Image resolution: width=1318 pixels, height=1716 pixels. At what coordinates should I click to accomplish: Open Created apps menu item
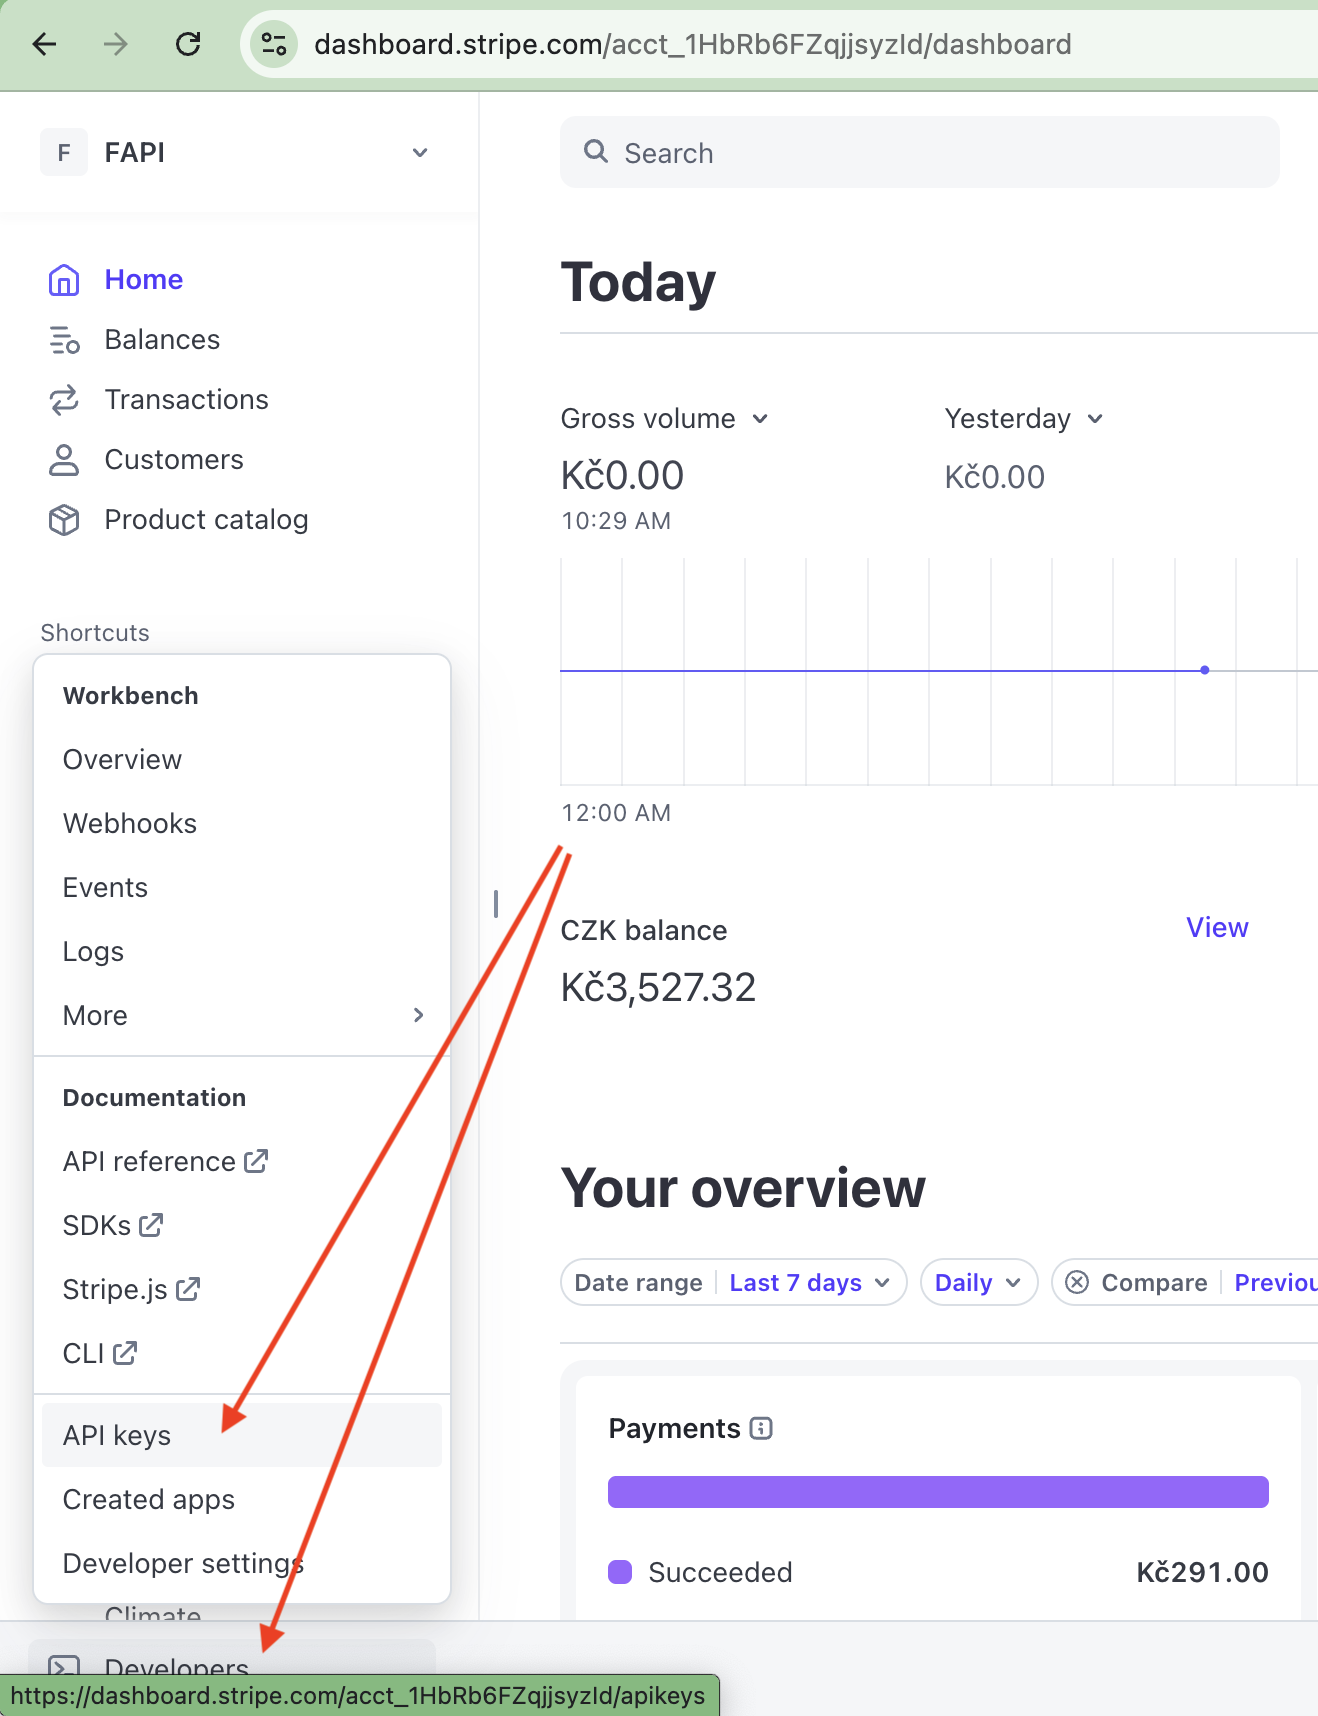(x=242, y=1500)
